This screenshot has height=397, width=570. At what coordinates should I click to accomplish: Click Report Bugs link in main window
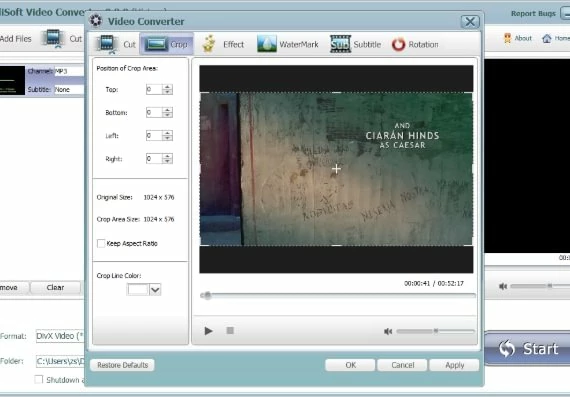point(533,14)
